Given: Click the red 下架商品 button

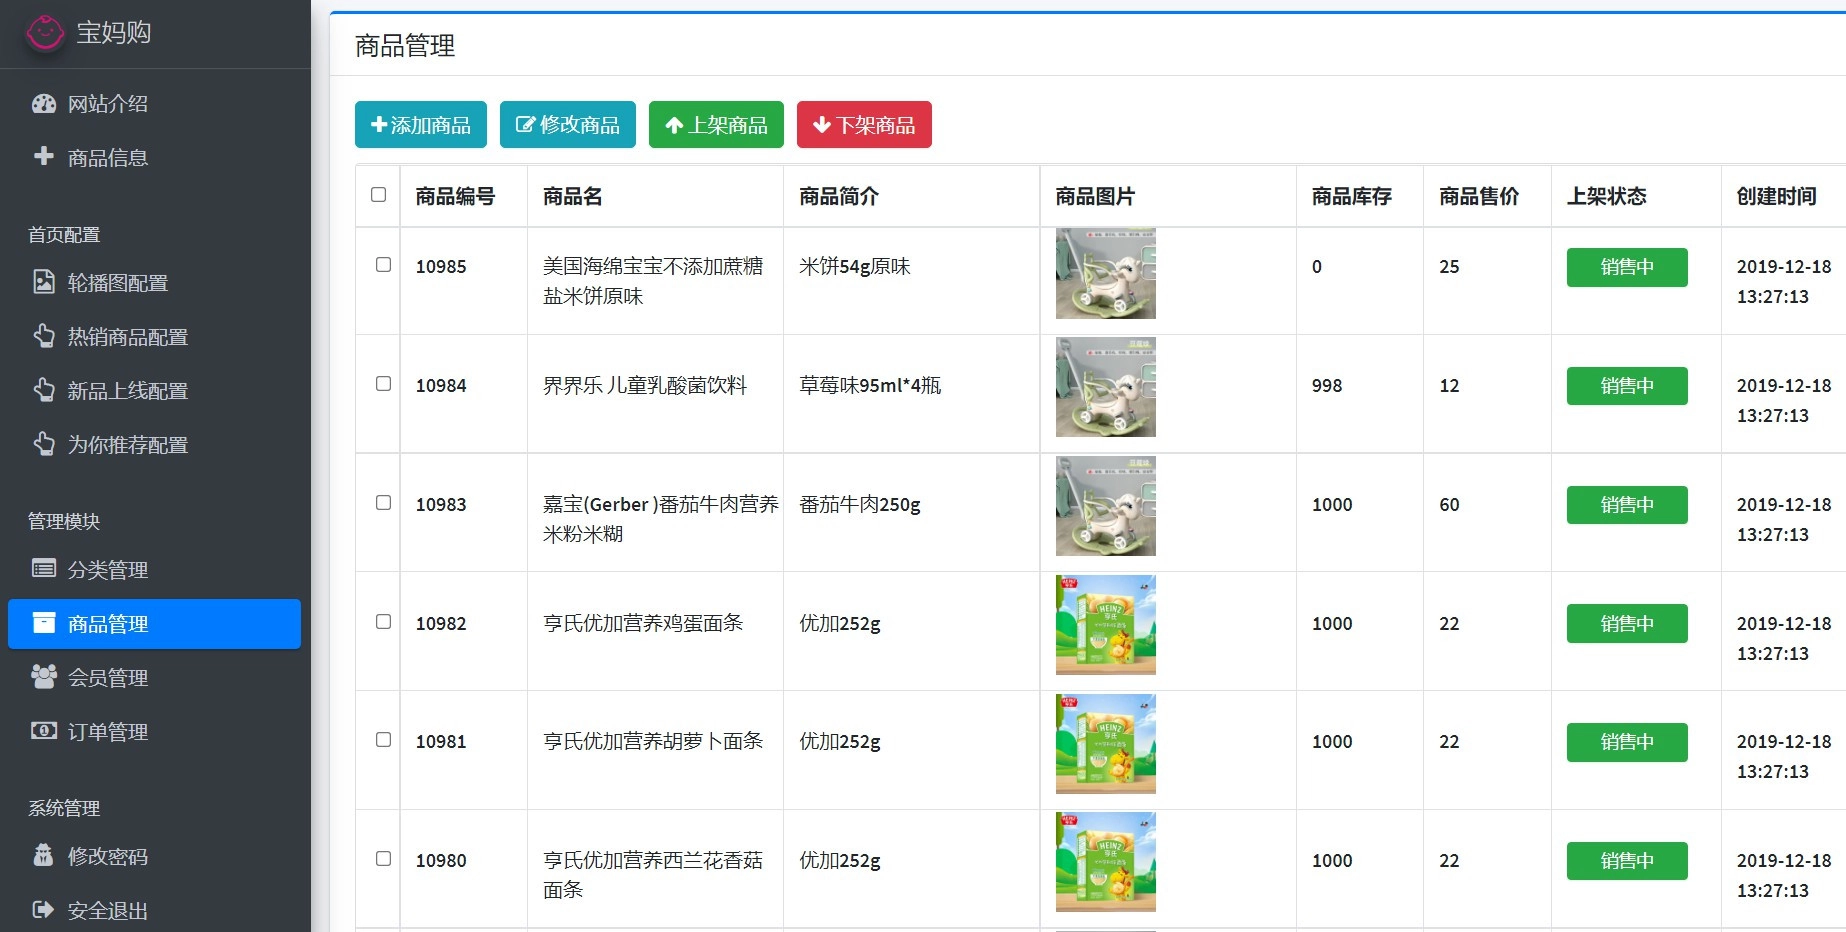Looking at the screenshot, I should pos(864,125).
